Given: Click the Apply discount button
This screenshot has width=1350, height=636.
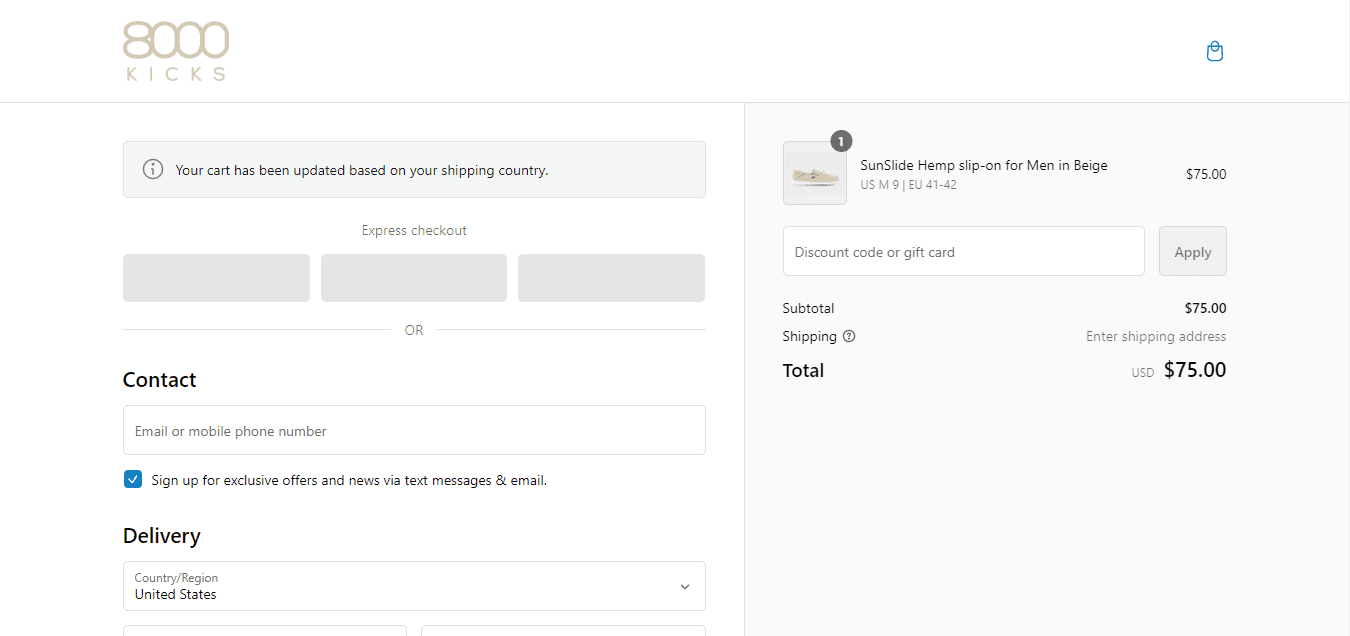Looking at the screenshot, I should point(1193,251).
